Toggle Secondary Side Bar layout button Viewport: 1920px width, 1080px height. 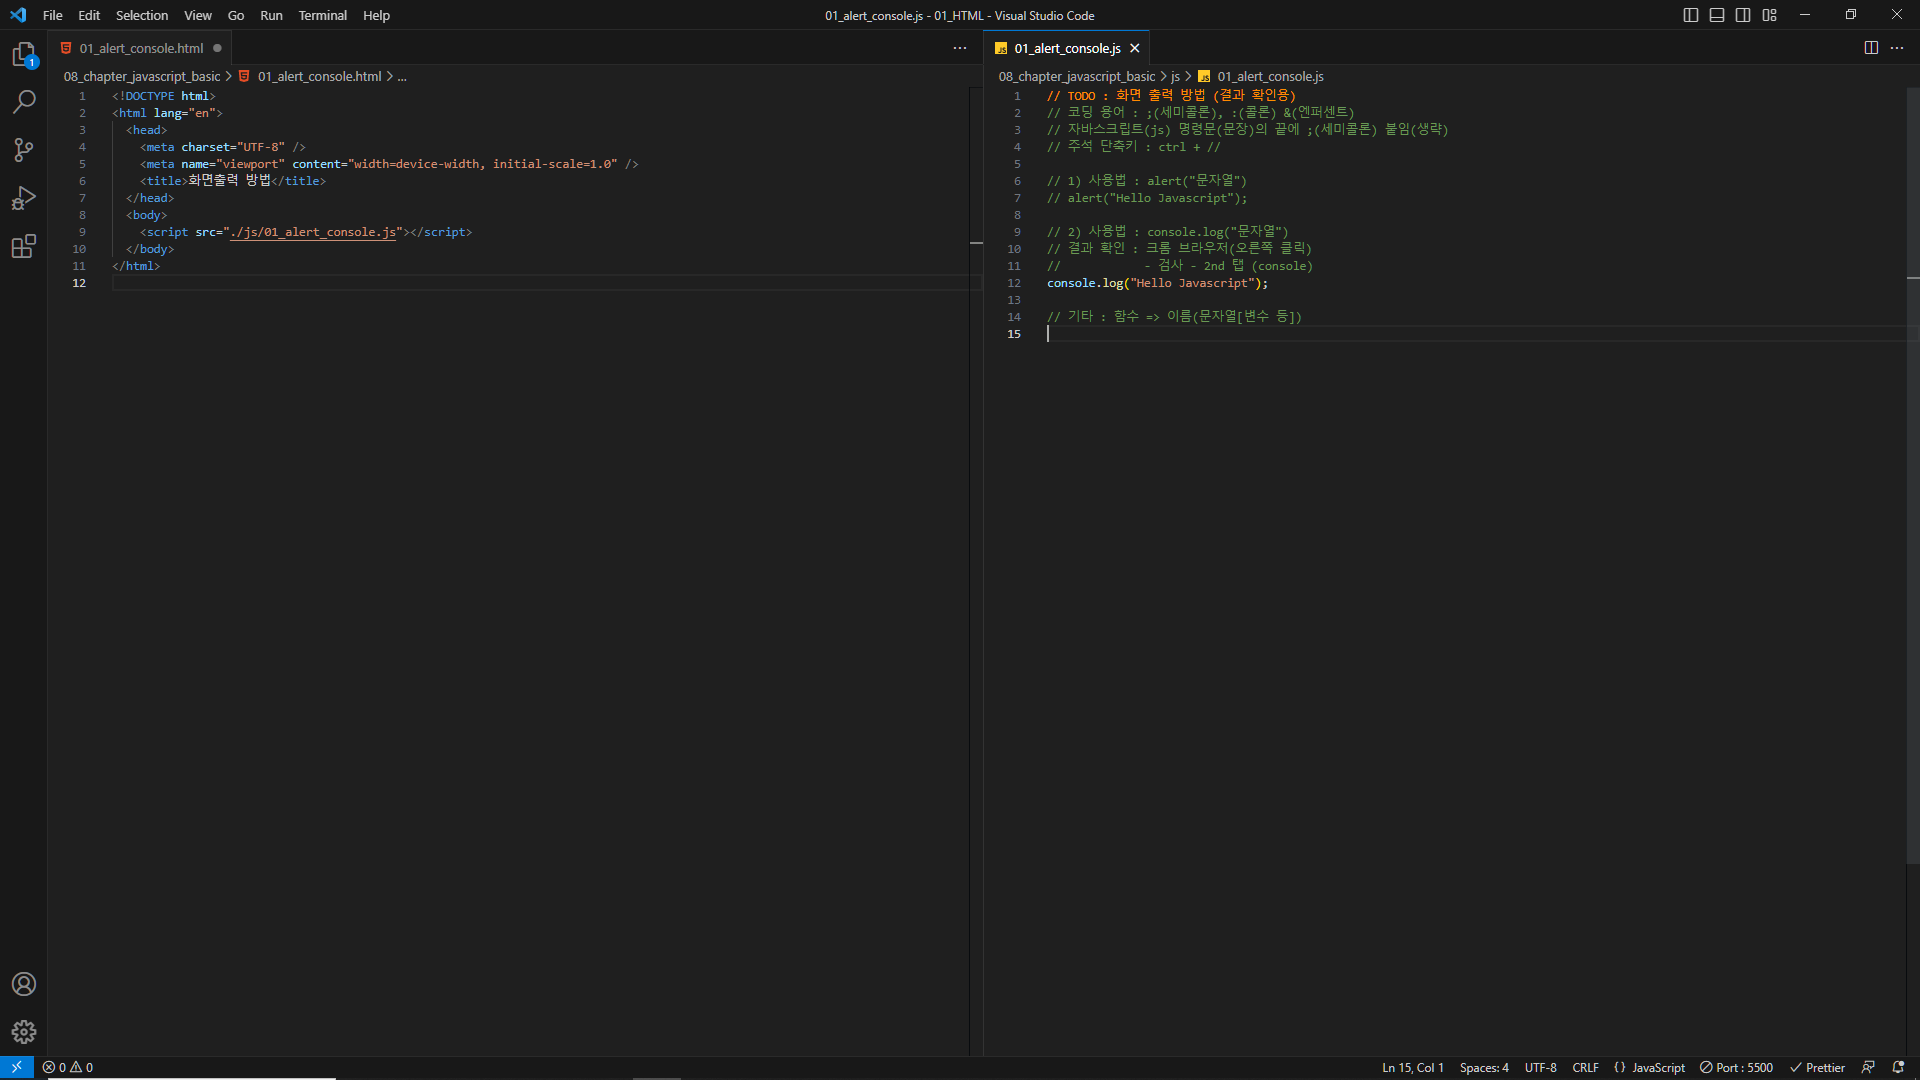[1743, 15]
